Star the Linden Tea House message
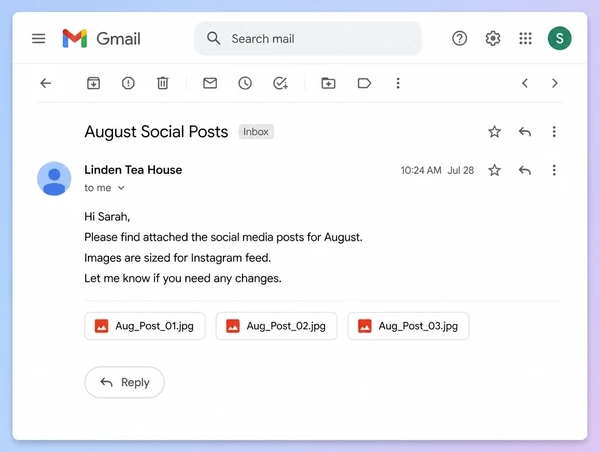Image resolution: width=600 pixels, height=452 pixels. (x=494, y=170)
